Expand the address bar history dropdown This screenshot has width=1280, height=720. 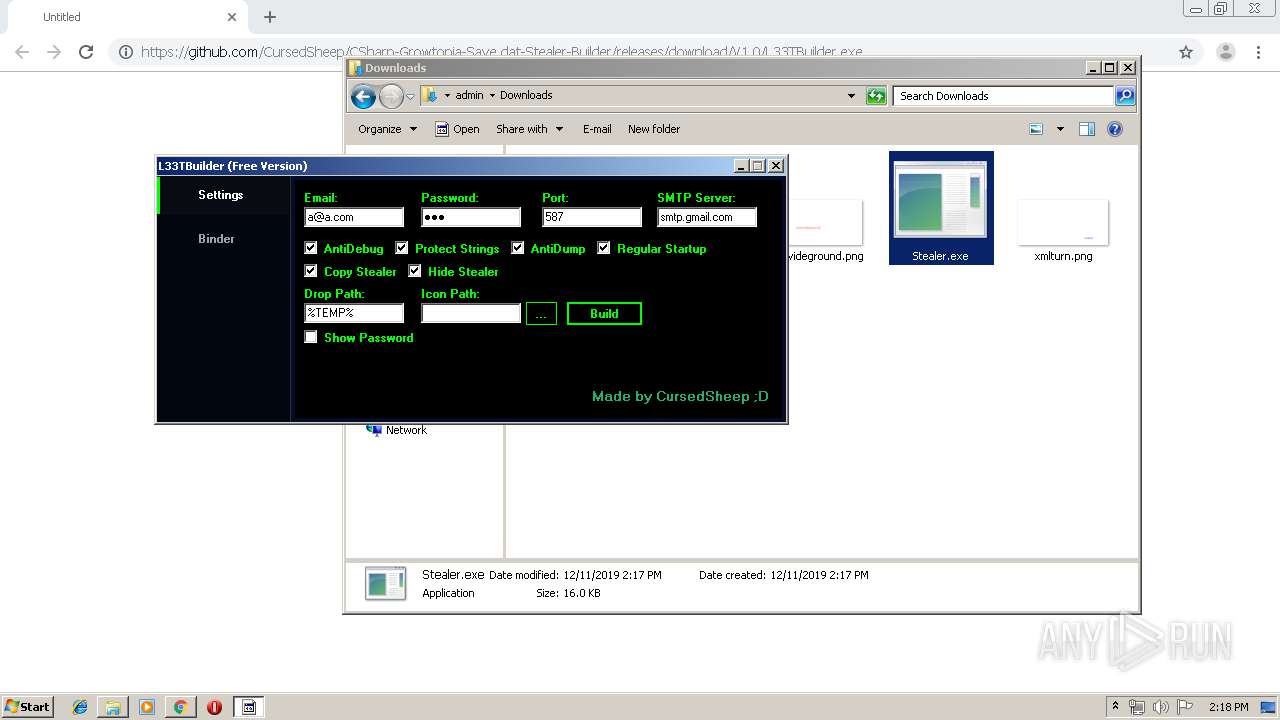pyautogui.click(x=851, y=96)
